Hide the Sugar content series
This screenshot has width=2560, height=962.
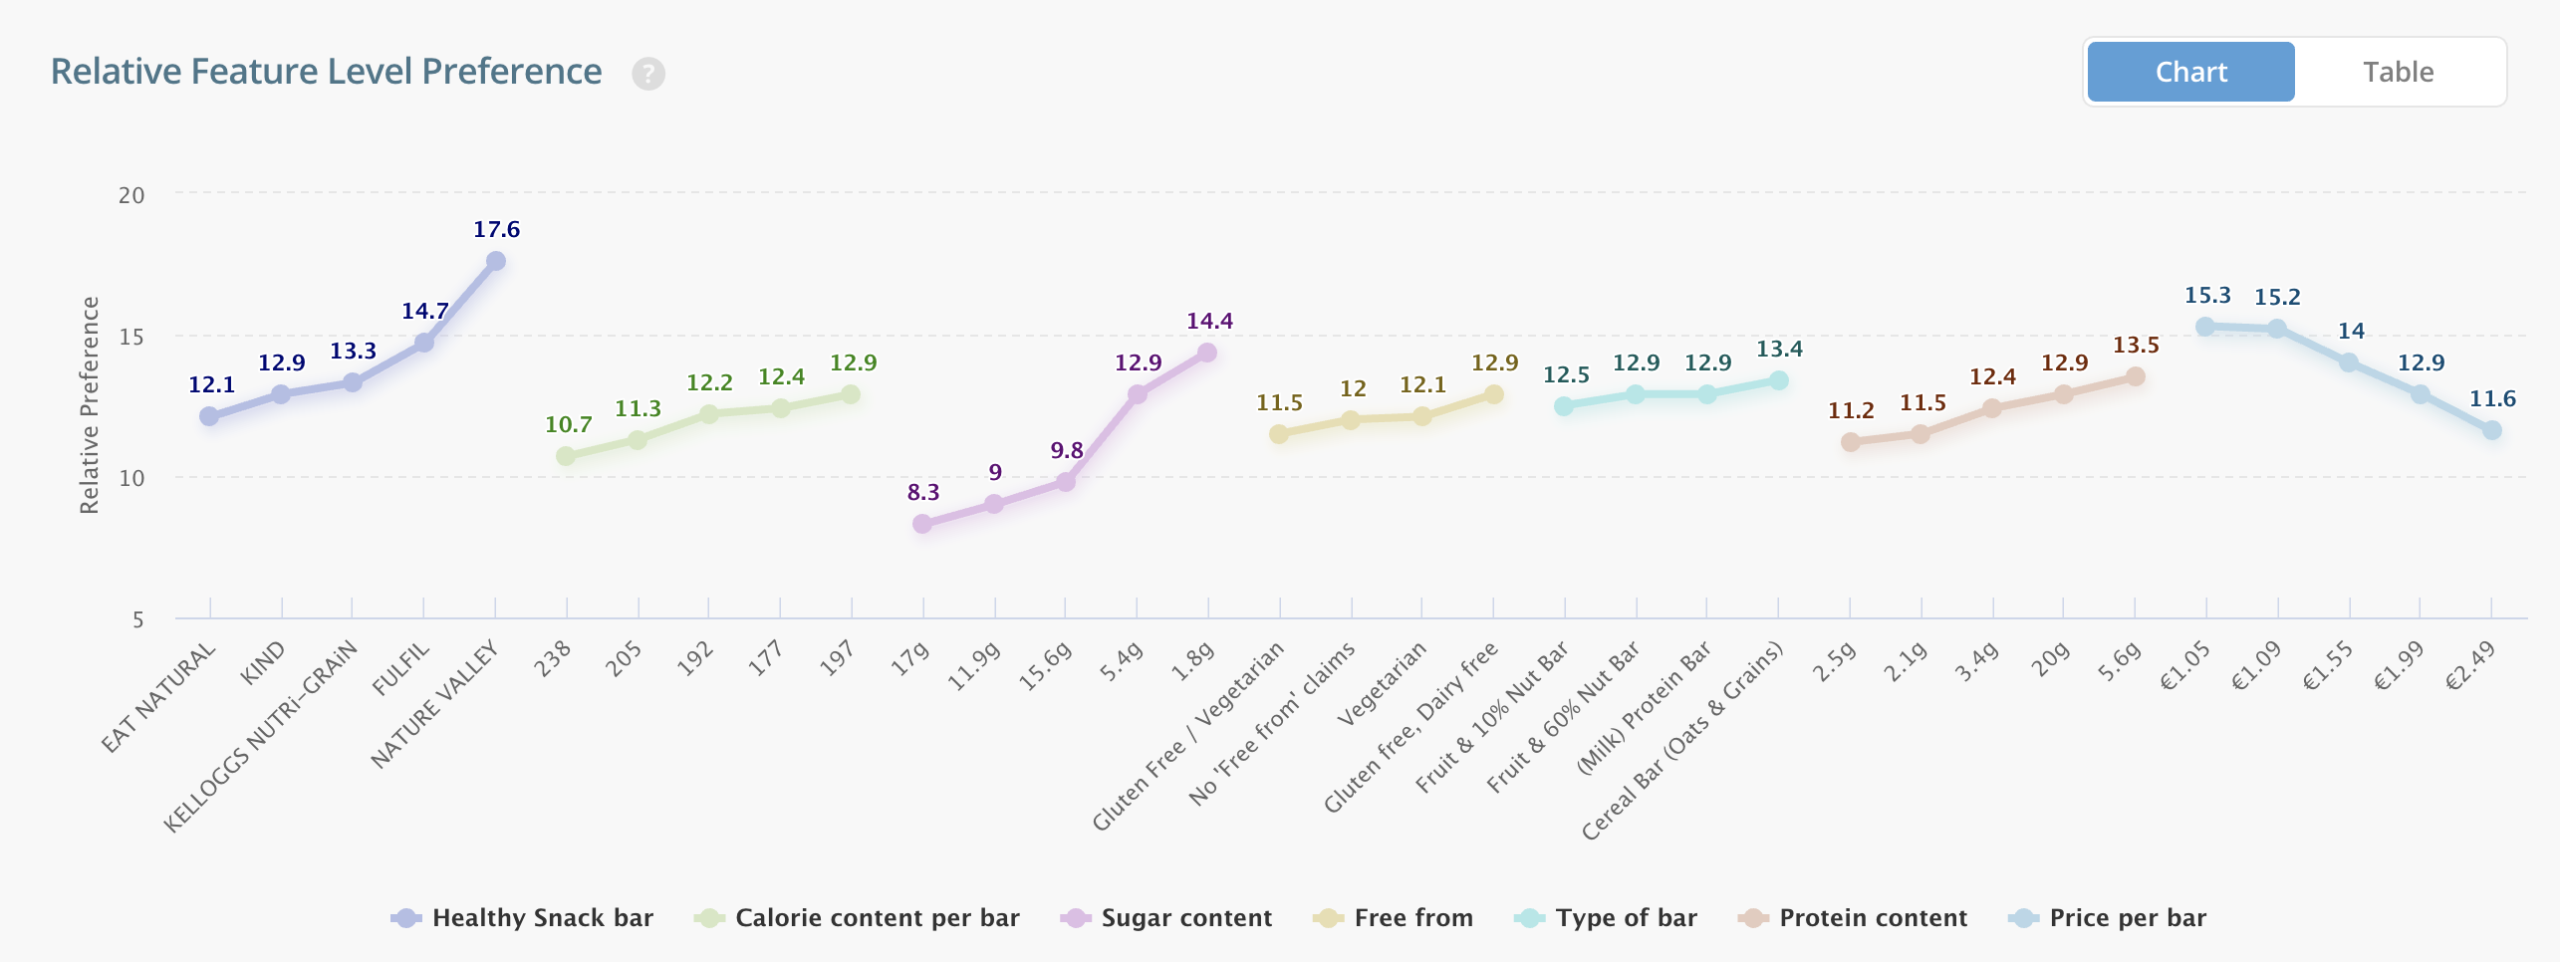coord(1166,918)
